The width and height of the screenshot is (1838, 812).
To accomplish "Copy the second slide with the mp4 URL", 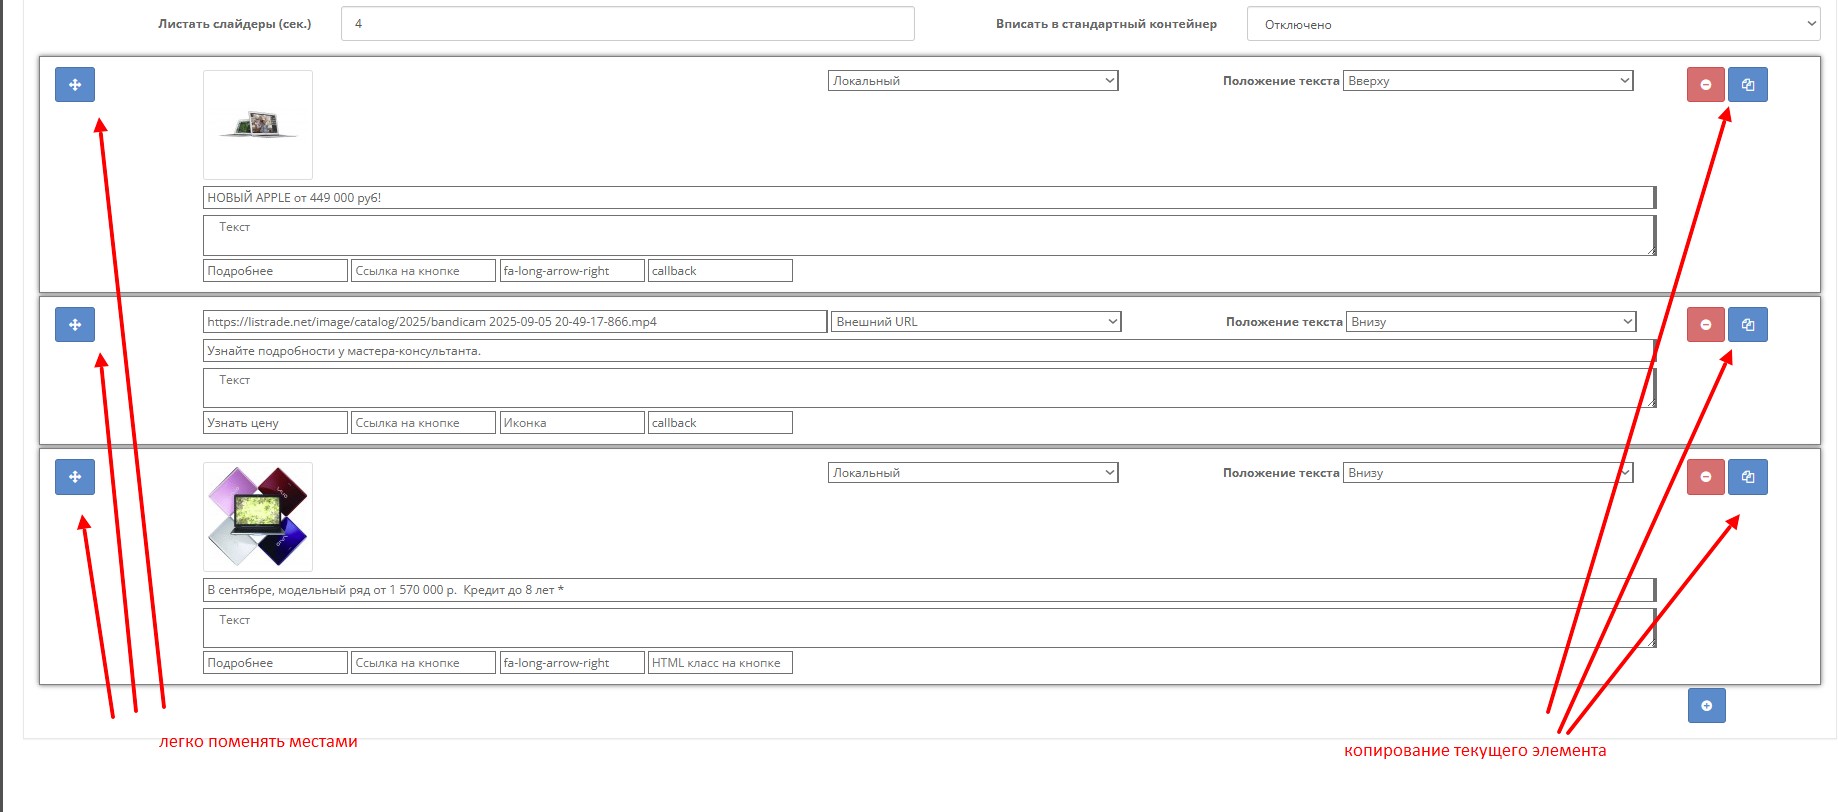I will pyautogui.click(x=1747, y=325).
